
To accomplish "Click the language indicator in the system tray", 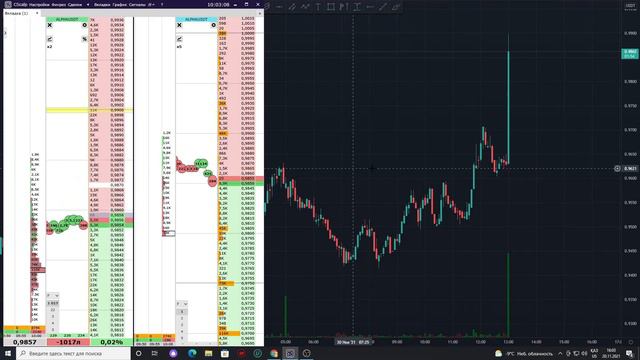I will [x=594, y=353].
